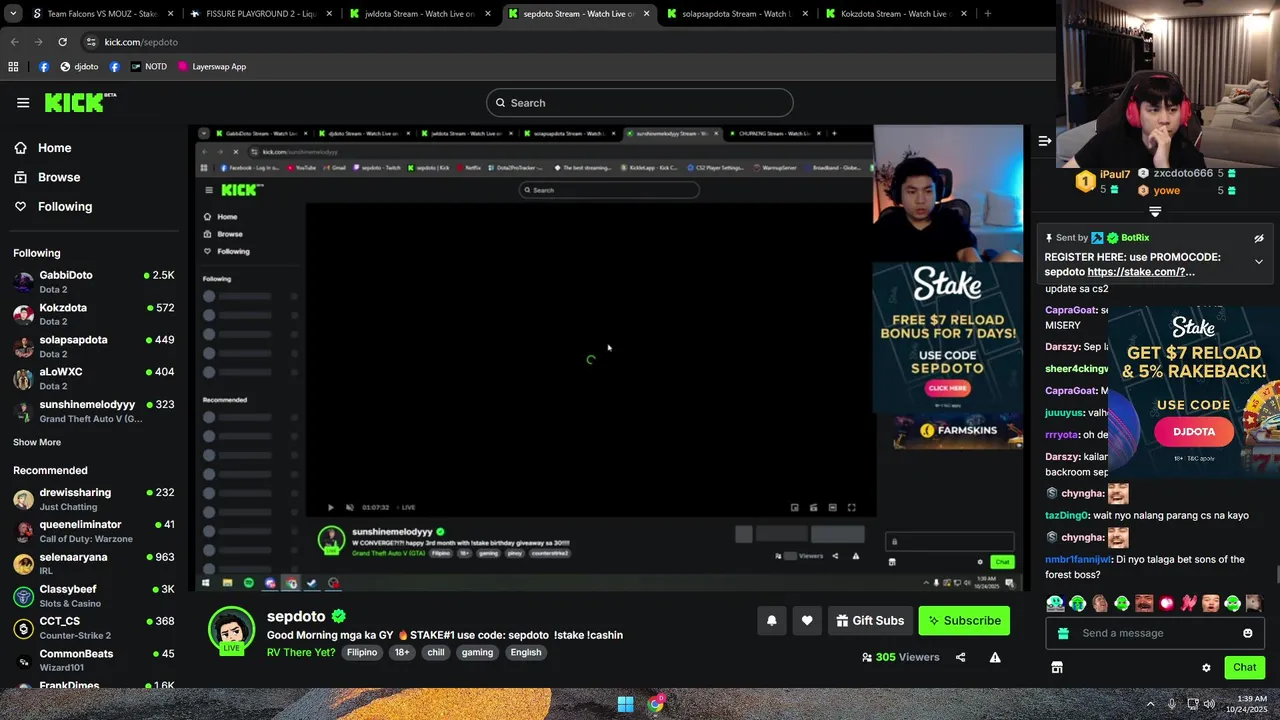The height and width of the screenshot is (720, 1280).
Task: Open selenaaryana recommended channel
Action: pos(94,564)
